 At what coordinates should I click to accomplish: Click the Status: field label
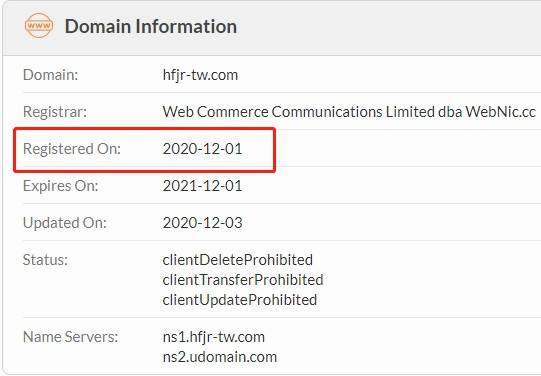click(45, 260)
